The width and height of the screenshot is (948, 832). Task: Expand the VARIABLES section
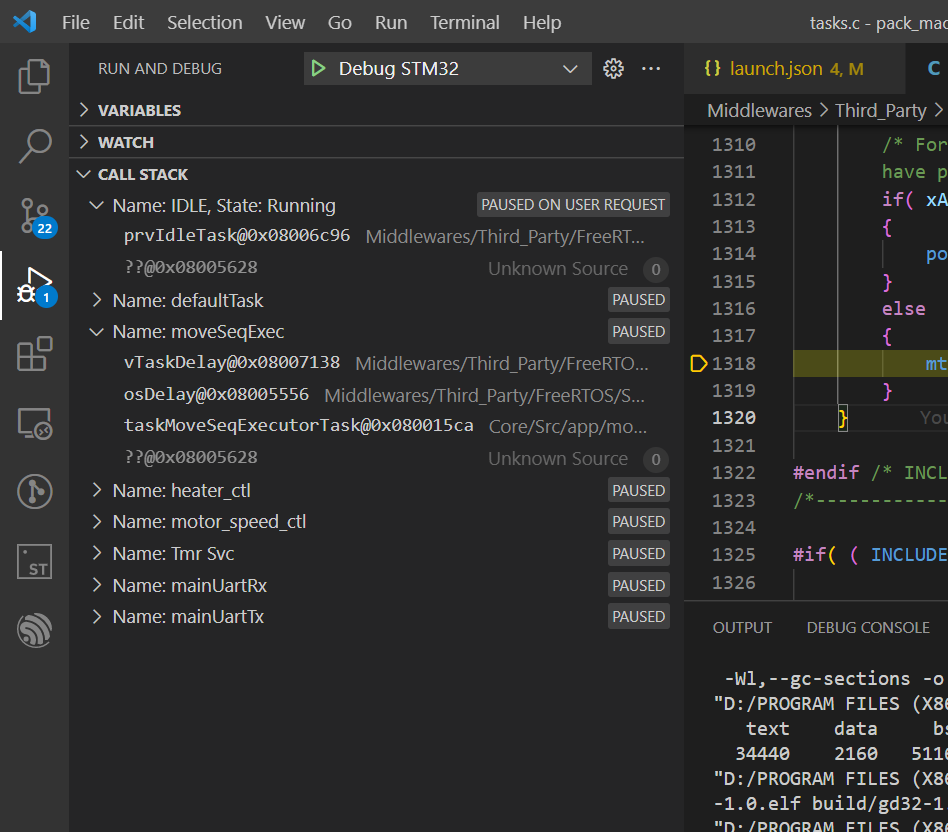click(x=139, y=110)
